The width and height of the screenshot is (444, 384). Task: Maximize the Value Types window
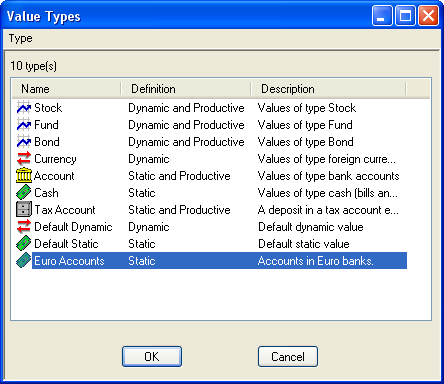pos(405,15)
